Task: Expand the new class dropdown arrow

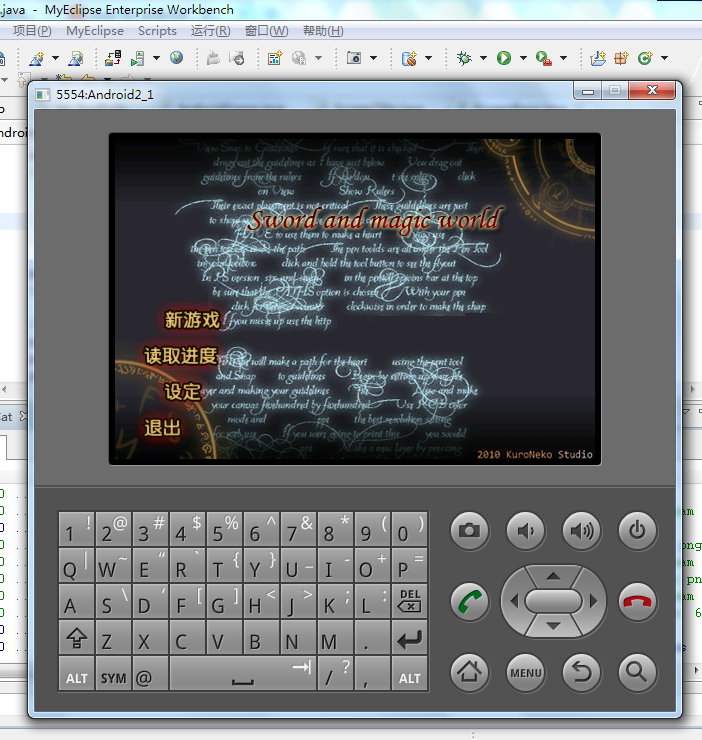Action: [664, 58]
